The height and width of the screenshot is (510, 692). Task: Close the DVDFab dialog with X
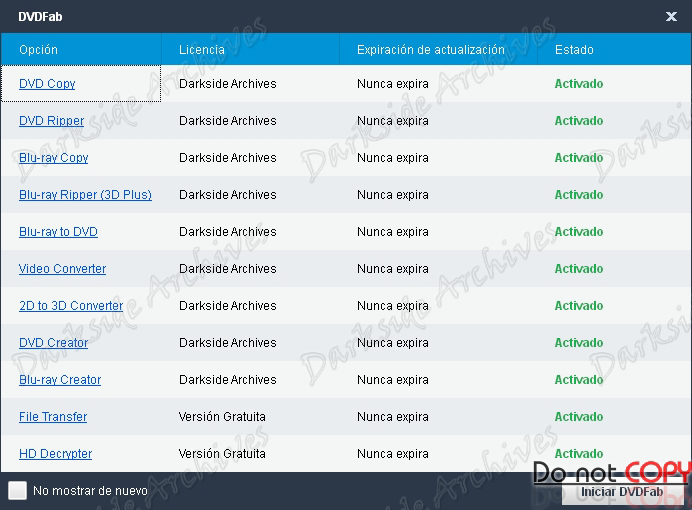pyautogui.click(x=671, y=17)
